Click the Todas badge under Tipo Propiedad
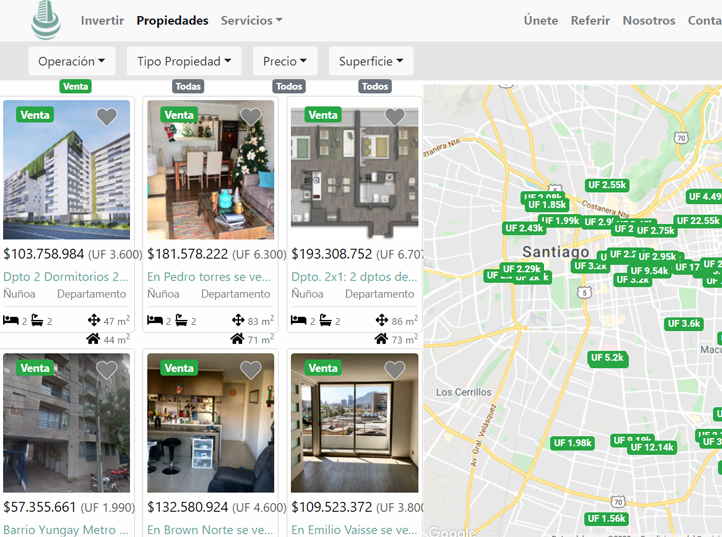Screen dimensions: 722x537 click(188, 86)
